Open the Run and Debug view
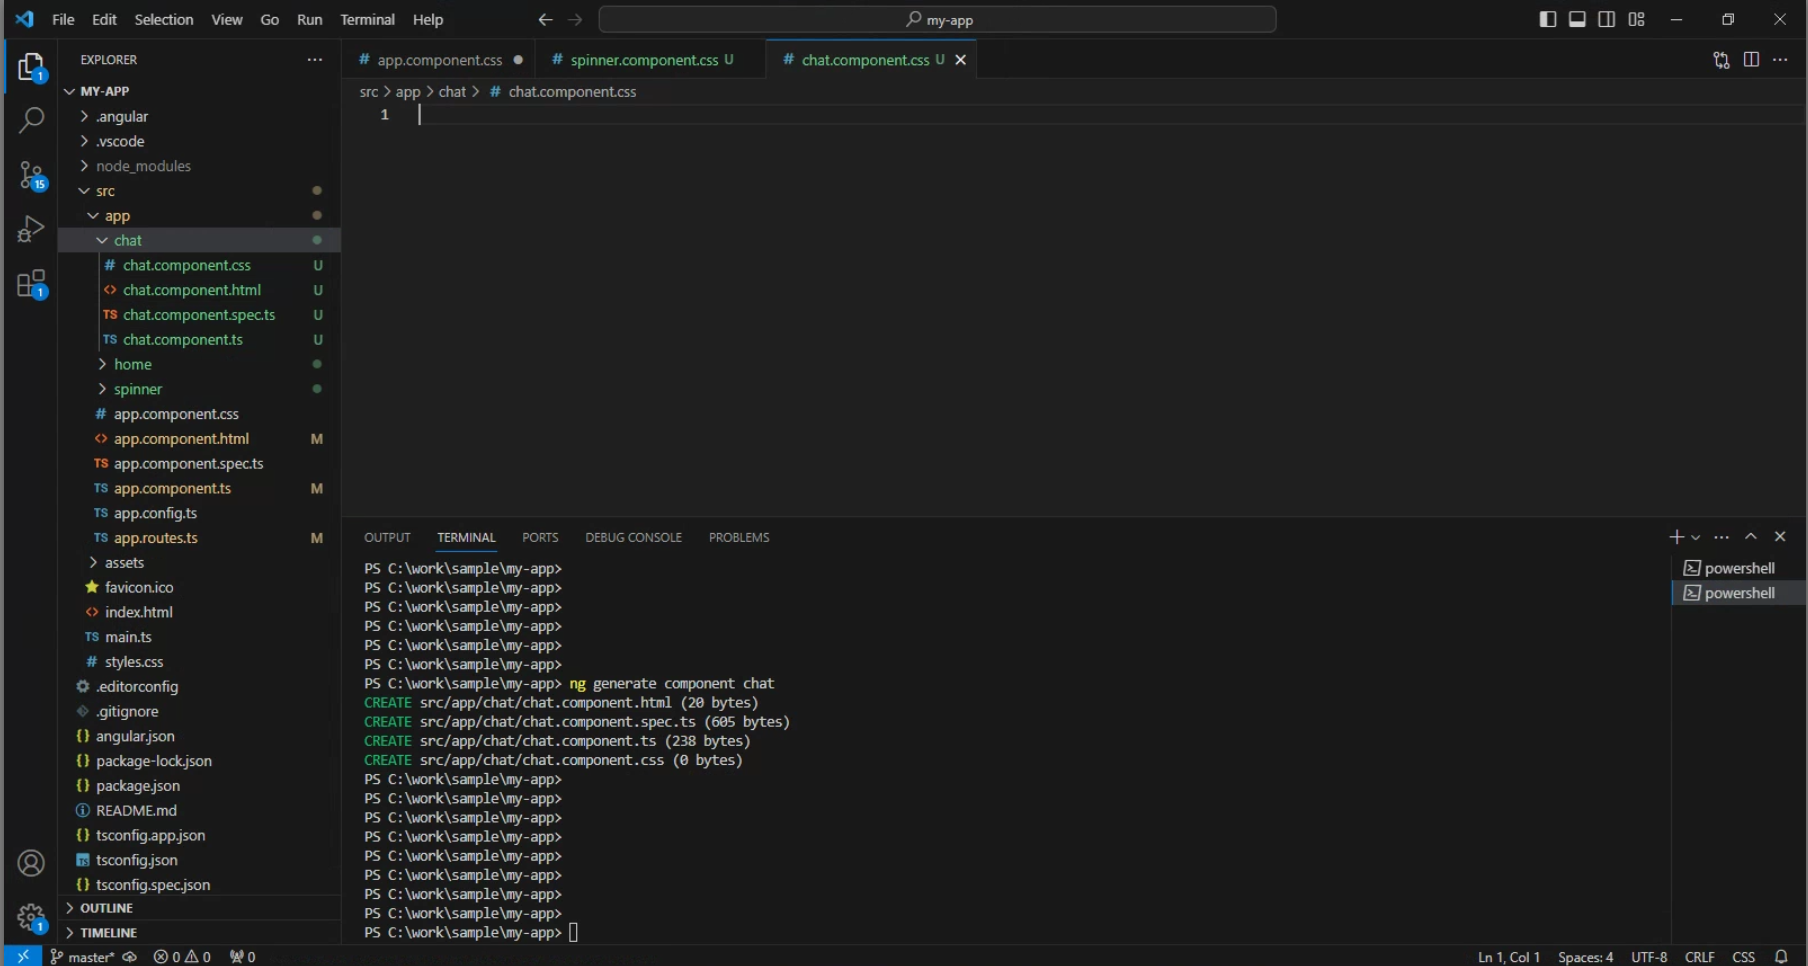The width and height of the screenshot is (1808, 966). coord(31,230)
